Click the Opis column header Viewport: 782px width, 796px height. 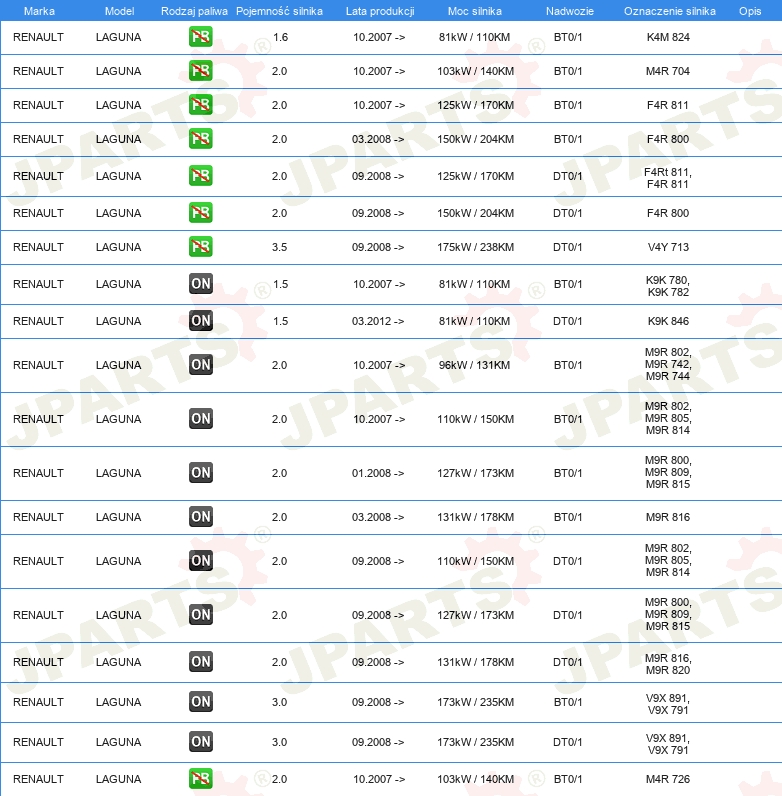[750, 11]
